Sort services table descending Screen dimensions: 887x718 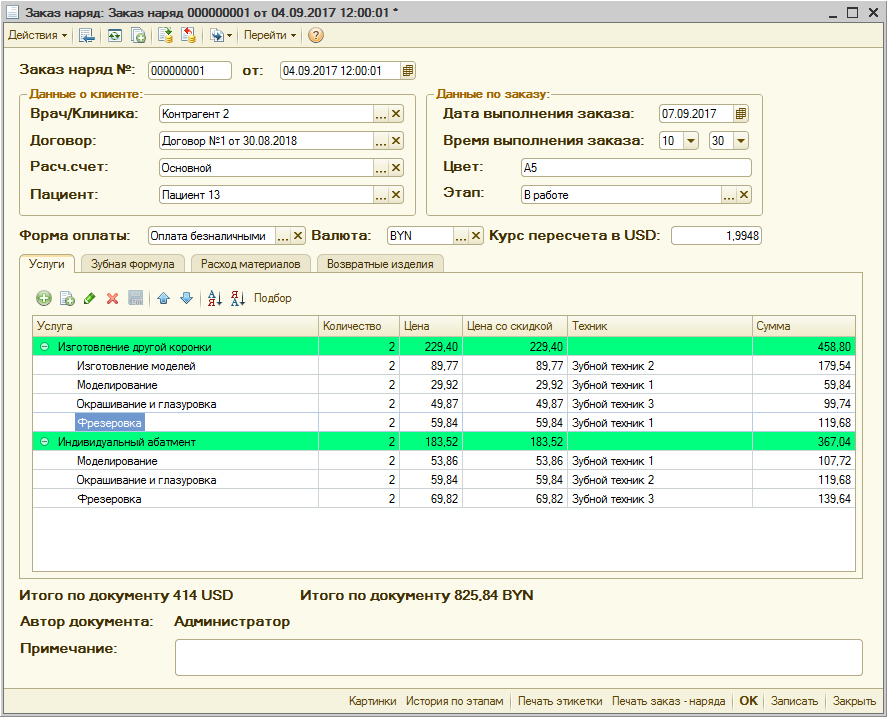pos(237,298)
